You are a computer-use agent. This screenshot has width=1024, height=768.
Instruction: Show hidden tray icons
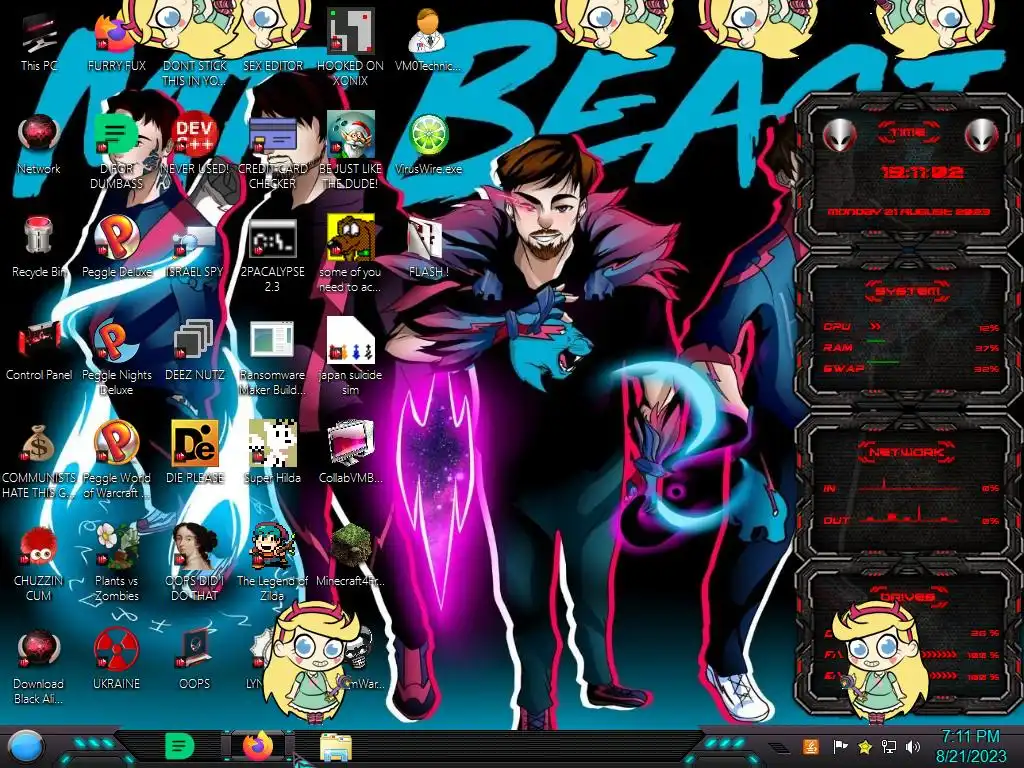(x=778, y=748)
